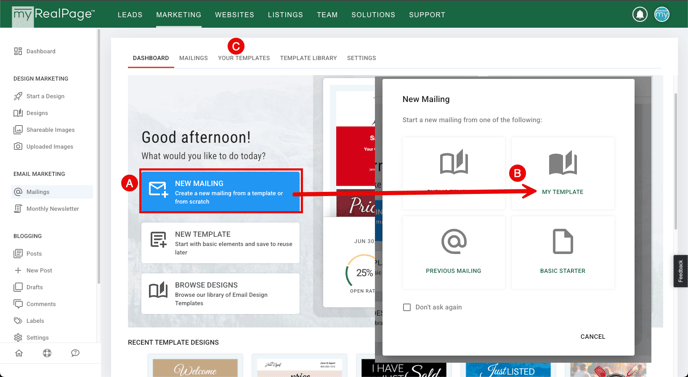The width and height of the screenshot is (688, 377).
Task: Open the WEBSITES menu
Action: [x=234, y=14]
